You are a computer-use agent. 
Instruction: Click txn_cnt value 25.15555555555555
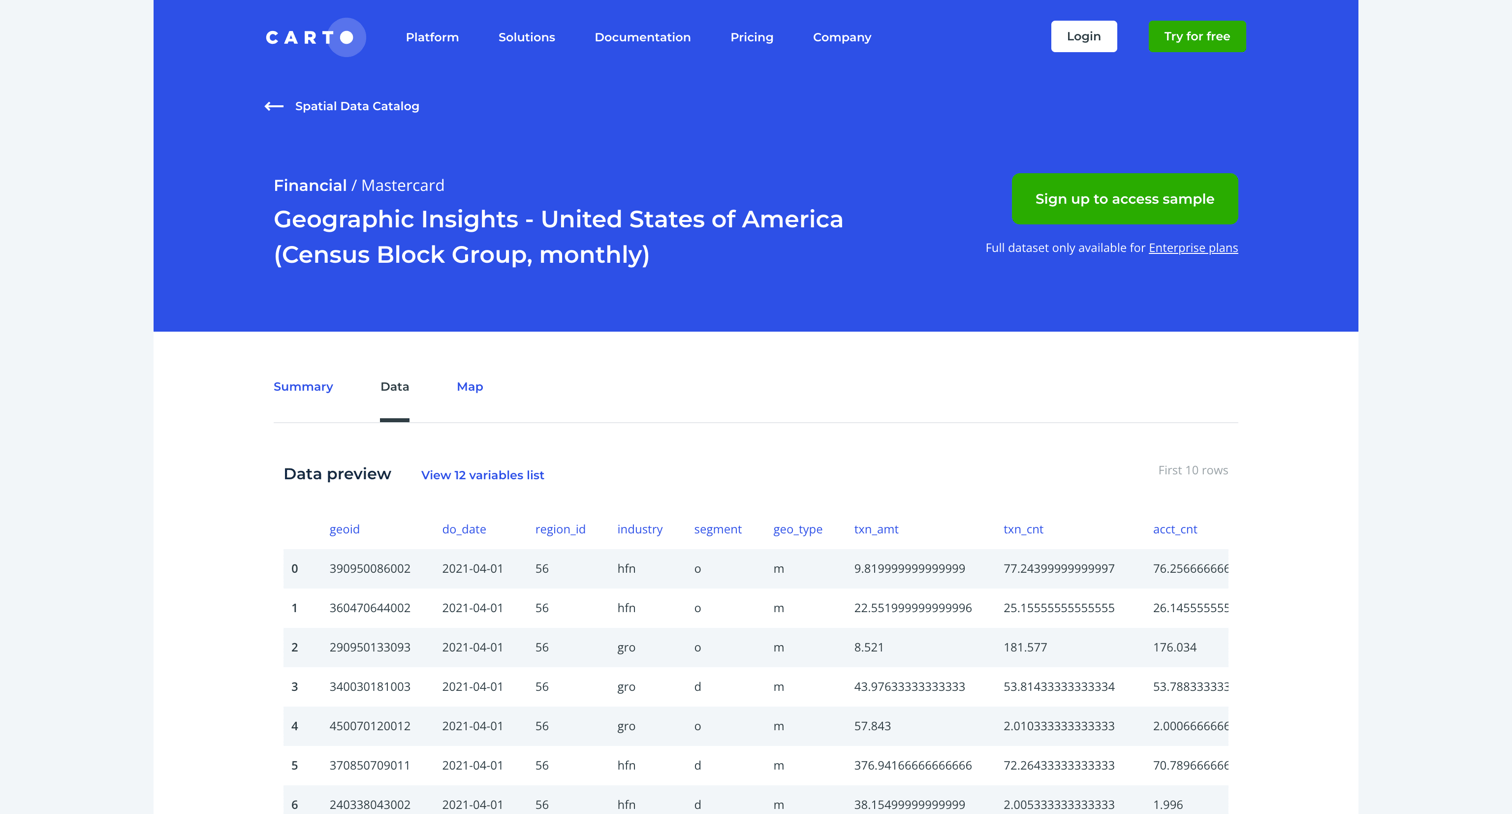point(1059,608)
